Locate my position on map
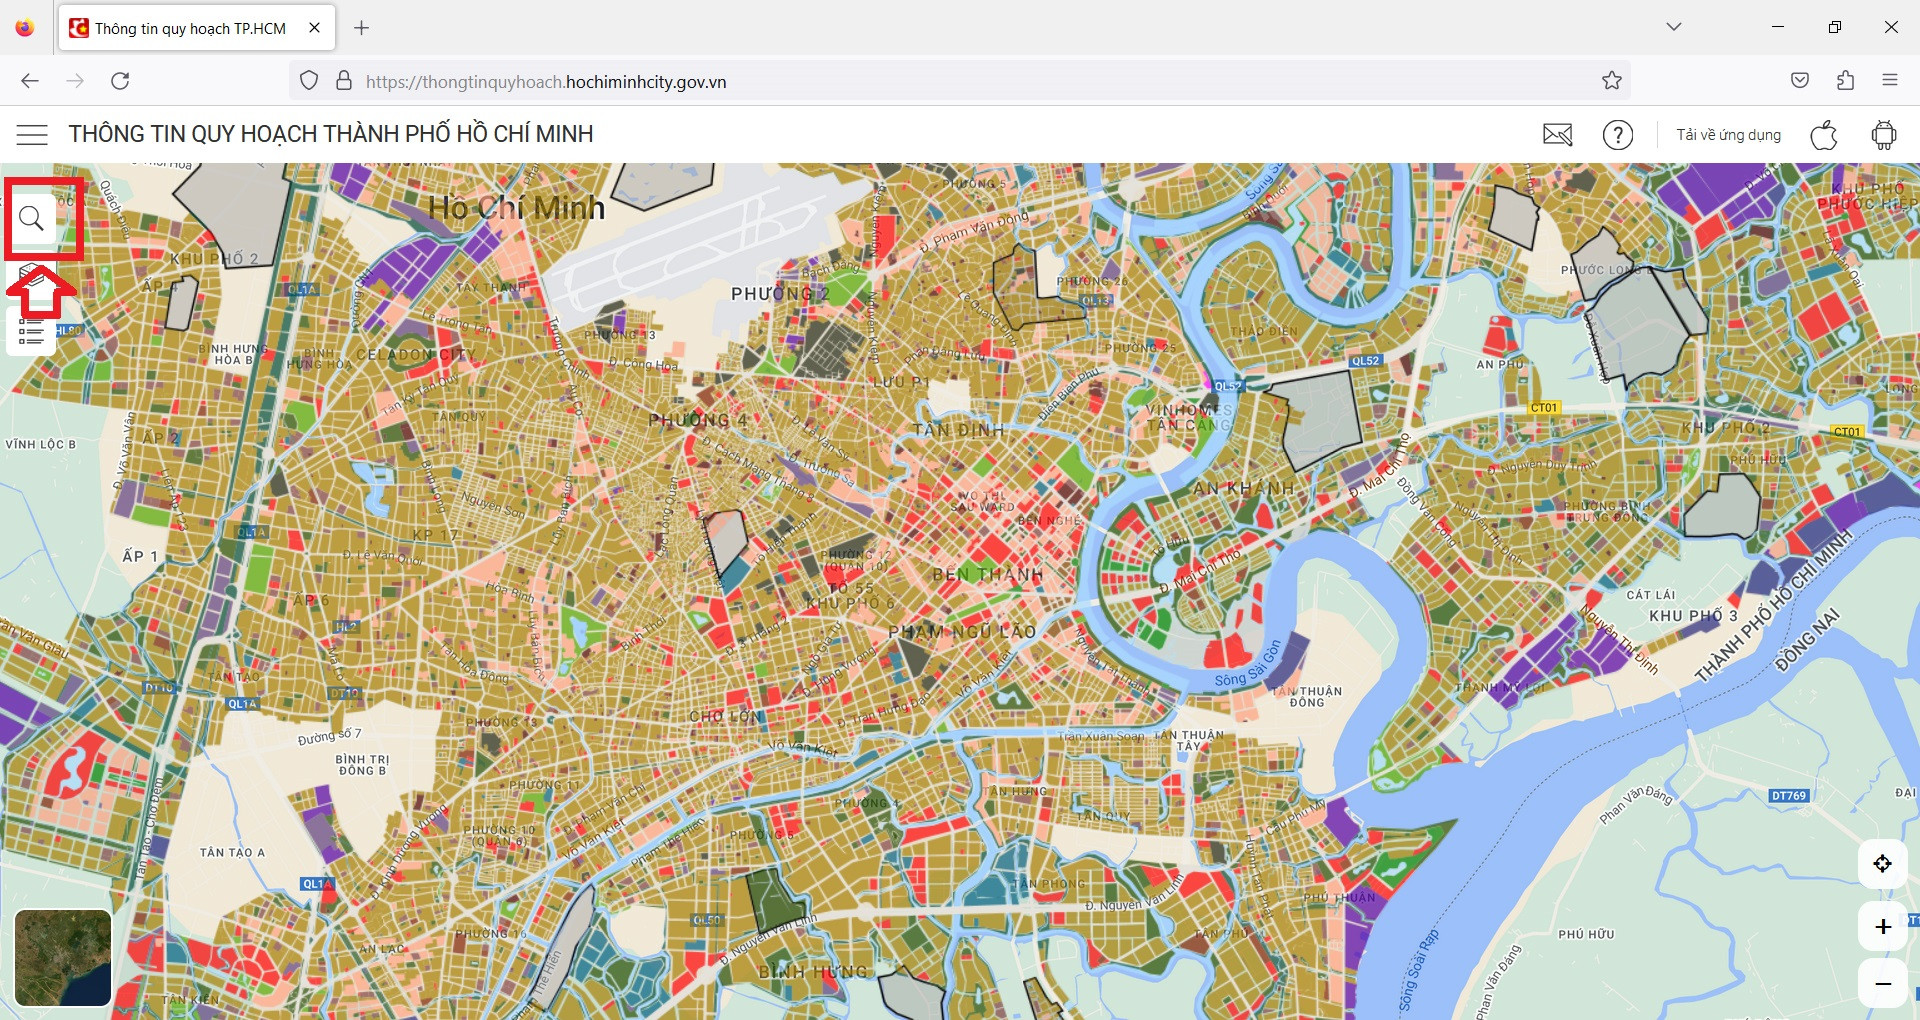 click(x=1882, y=864)
